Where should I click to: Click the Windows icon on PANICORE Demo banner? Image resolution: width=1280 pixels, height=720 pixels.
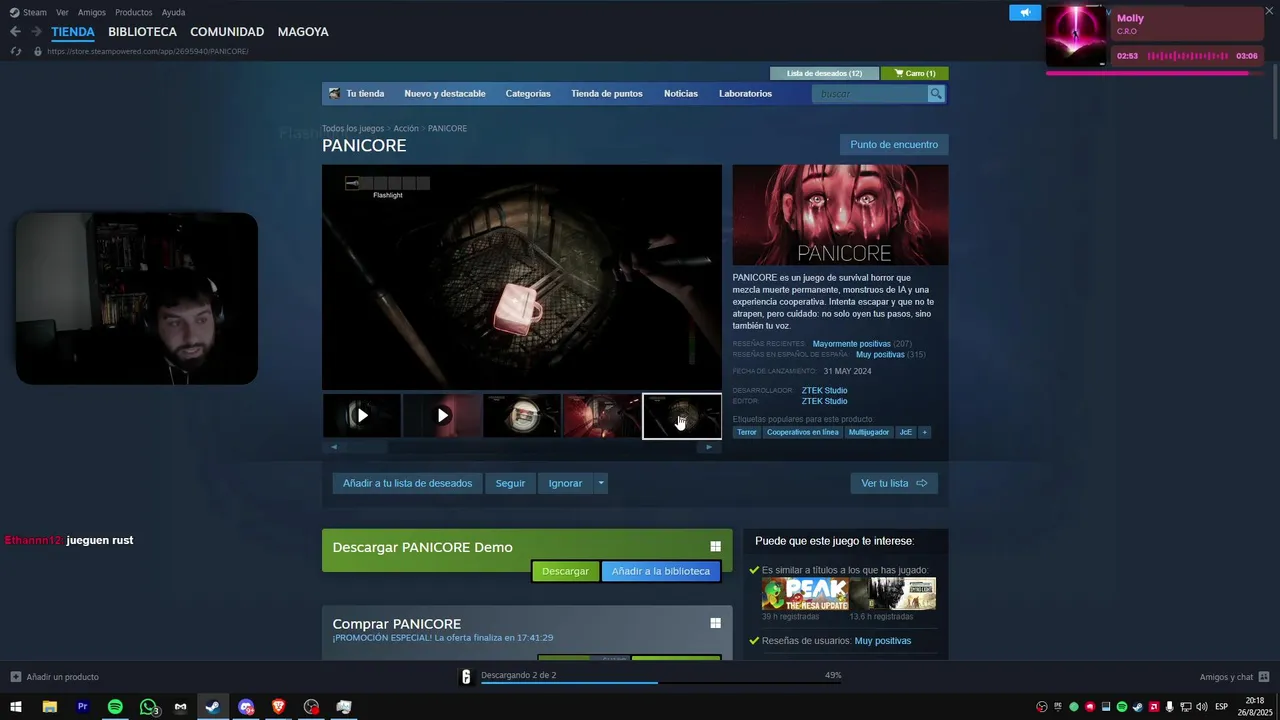pos(715,547)
